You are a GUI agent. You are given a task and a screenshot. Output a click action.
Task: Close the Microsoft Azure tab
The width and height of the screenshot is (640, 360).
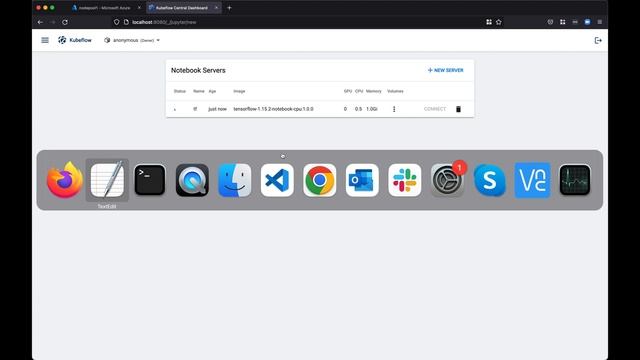pyautogui.click(x=139, y=8)
